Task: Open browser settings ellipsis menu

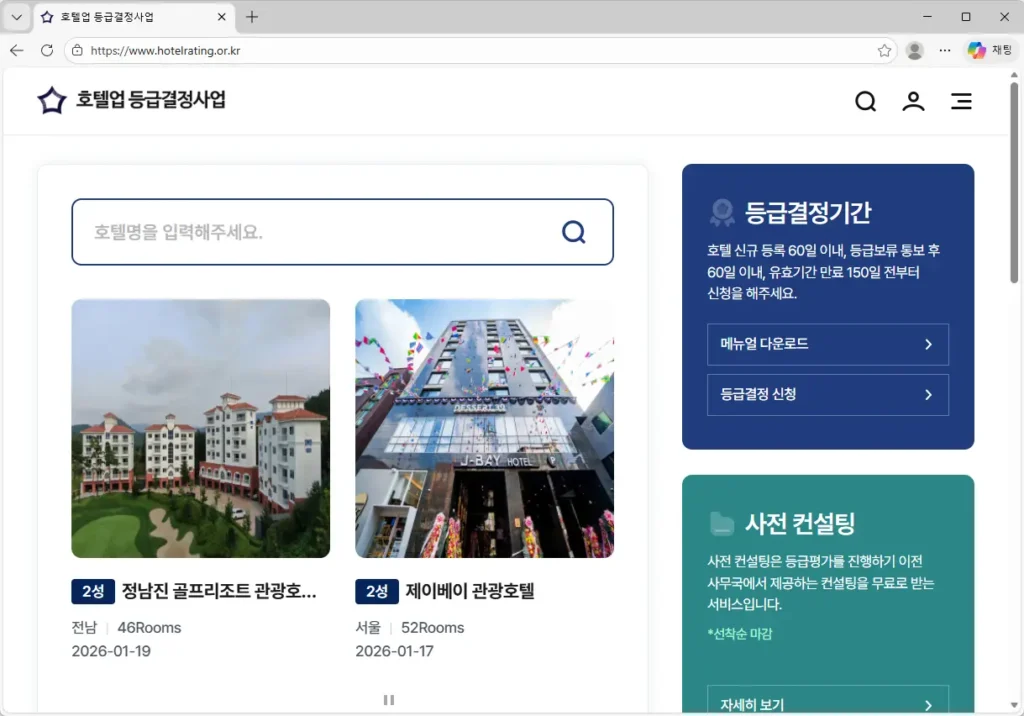Action: point(945,50)
